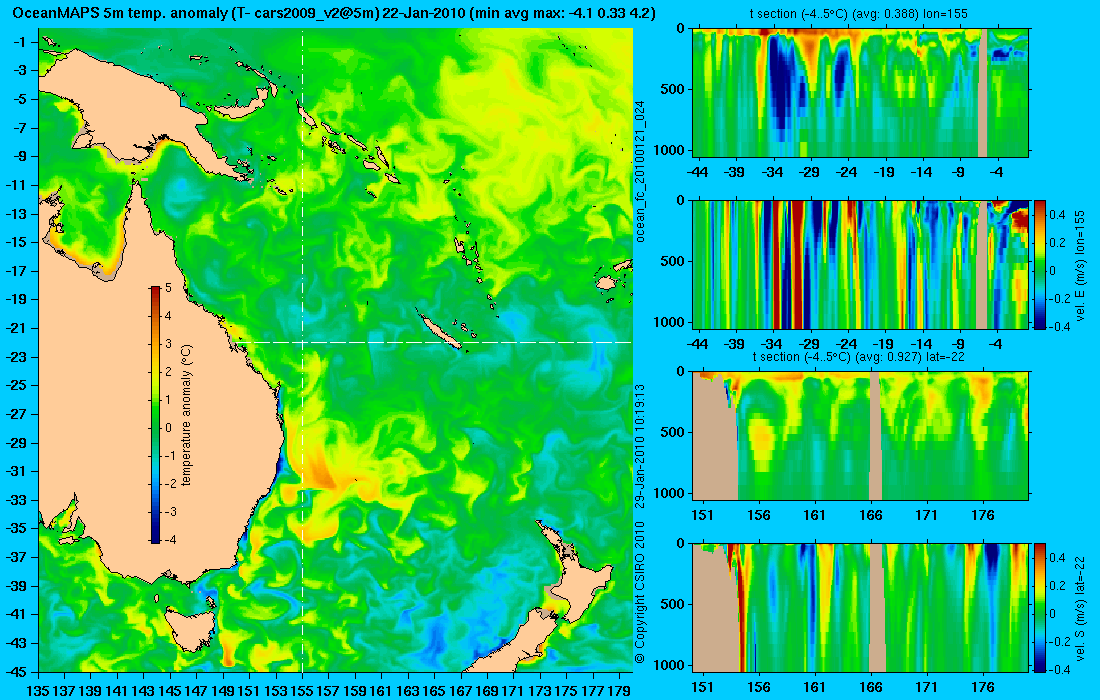Click longitude tick '145' on main map

tap(170, 691)
